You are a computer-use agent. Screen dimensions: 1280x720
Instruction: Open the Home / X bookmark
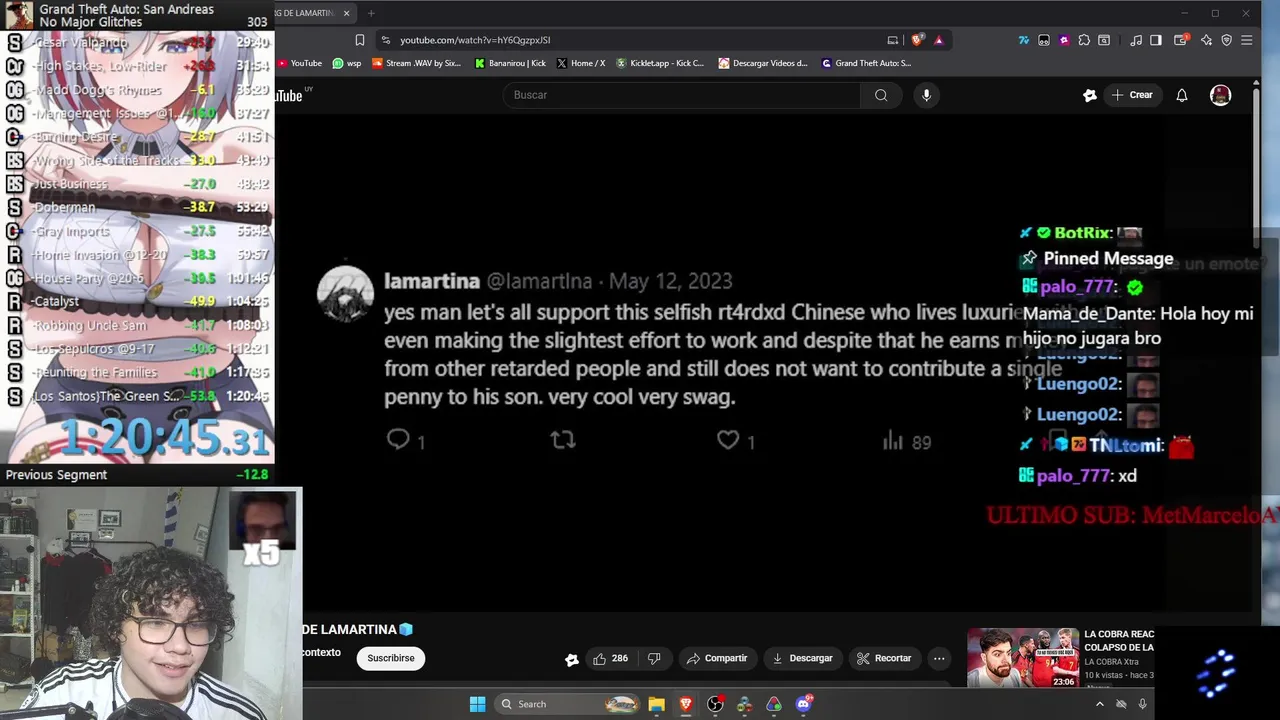[x=581, y=63]
